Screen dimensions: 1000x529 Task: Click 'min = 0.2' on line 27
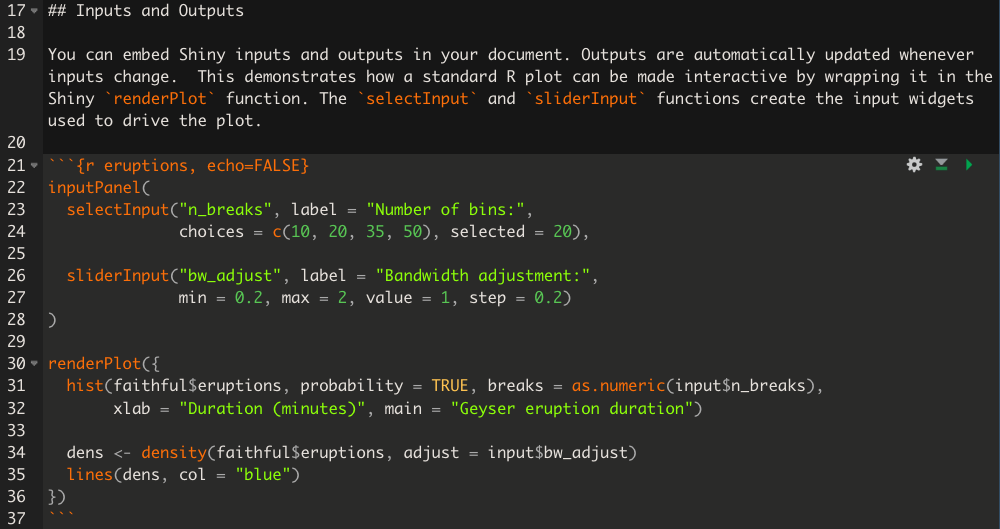221,298
